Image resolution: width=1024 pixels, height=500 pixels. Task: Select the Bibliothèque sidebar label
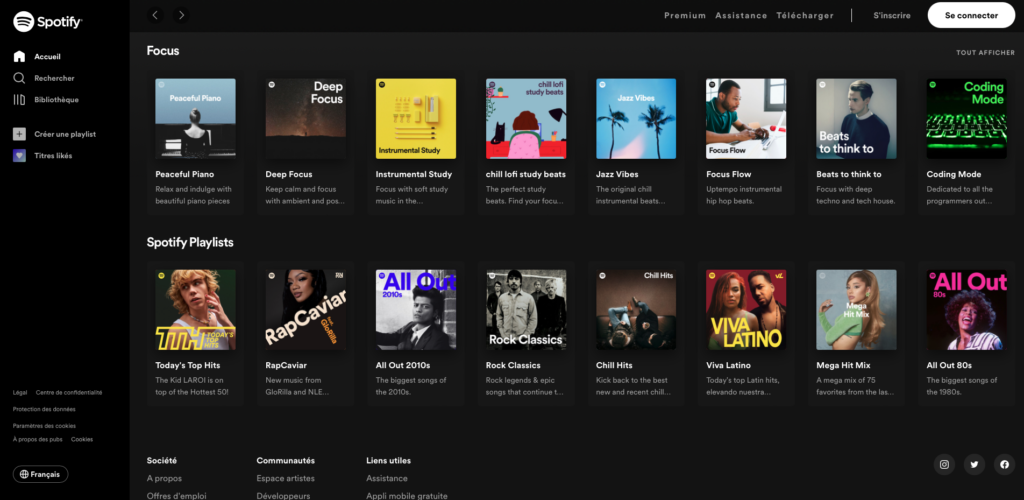pos(57,100)
